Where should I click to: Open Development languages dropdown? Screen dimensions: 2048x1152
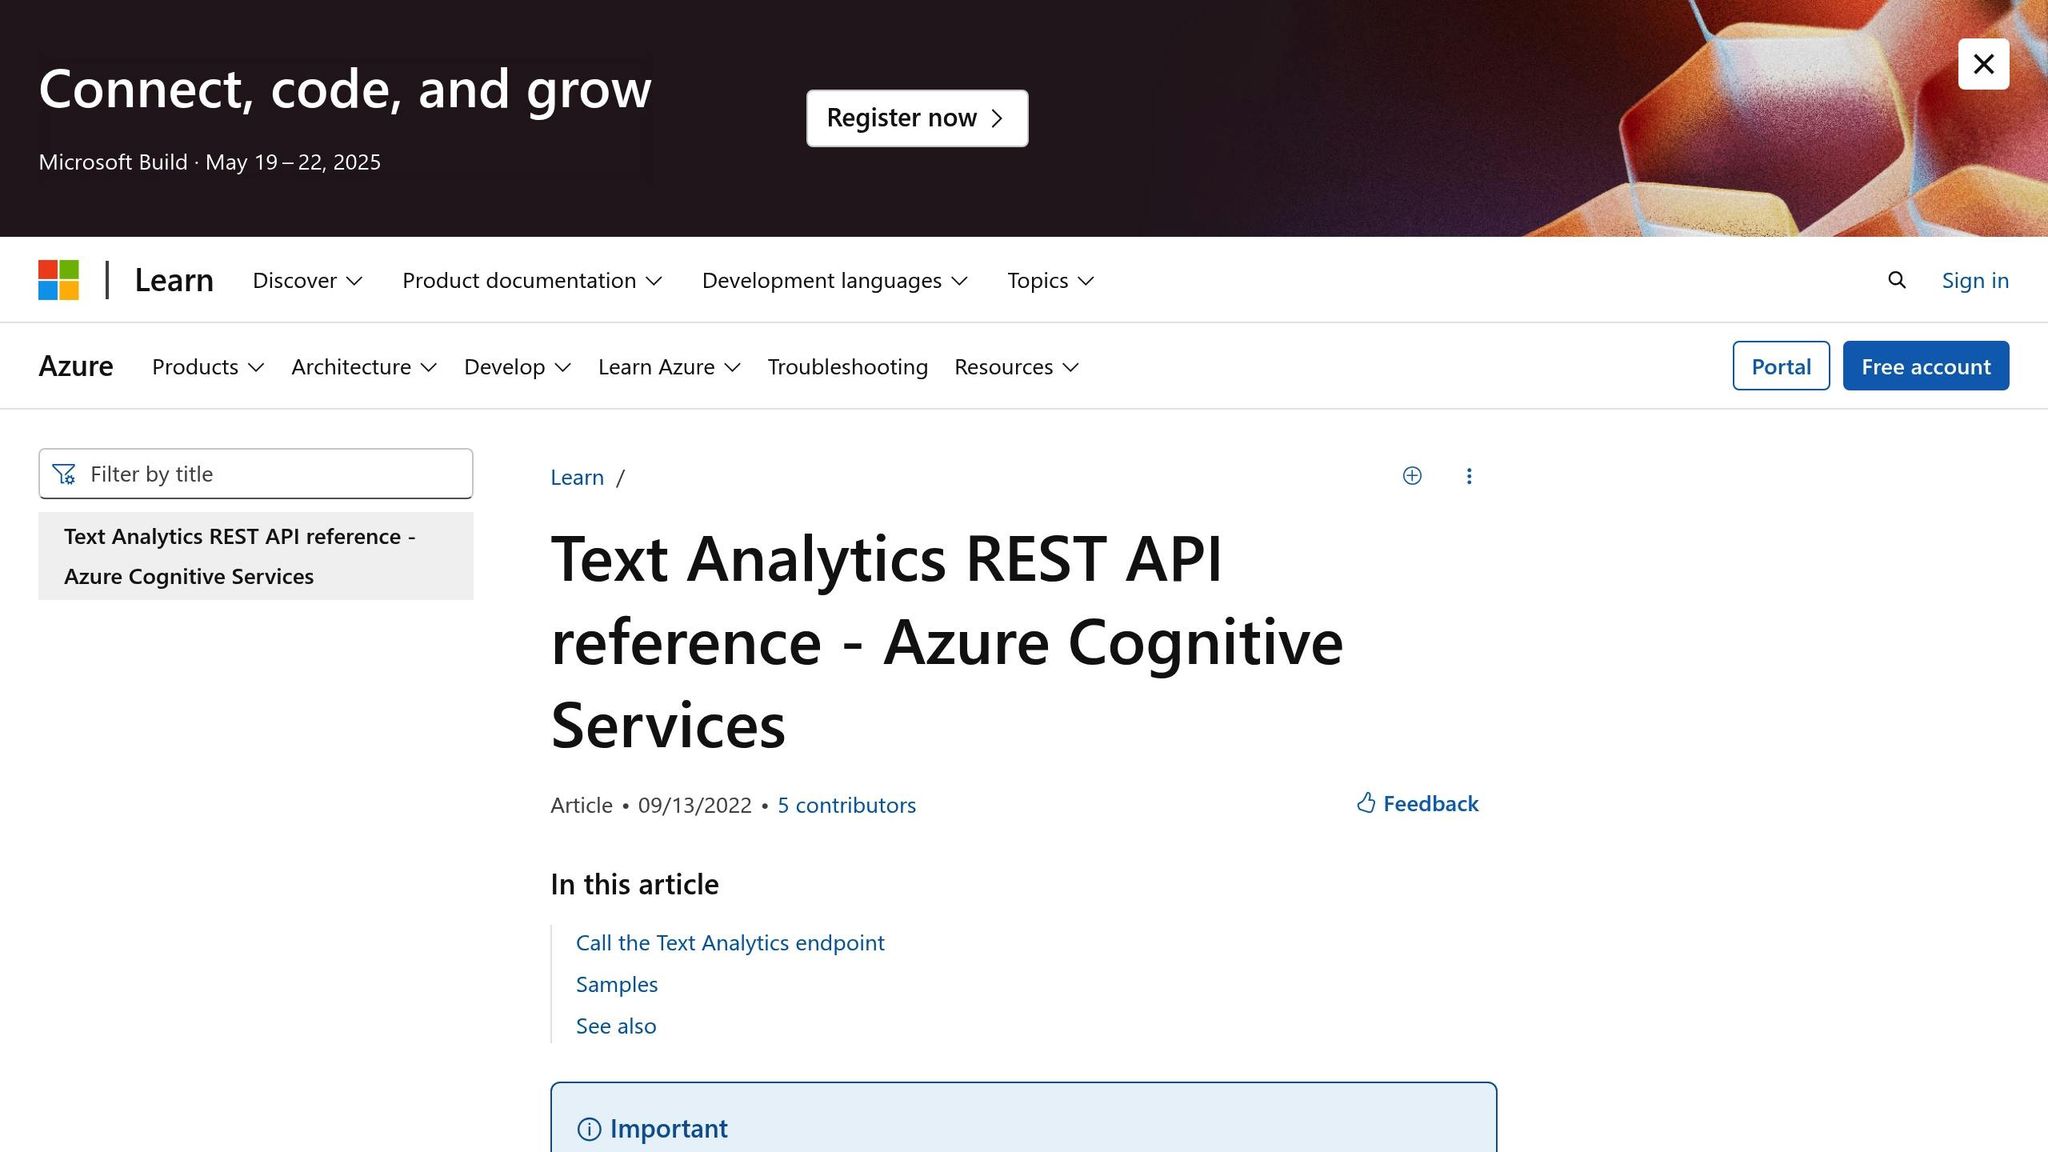point(835,281)
